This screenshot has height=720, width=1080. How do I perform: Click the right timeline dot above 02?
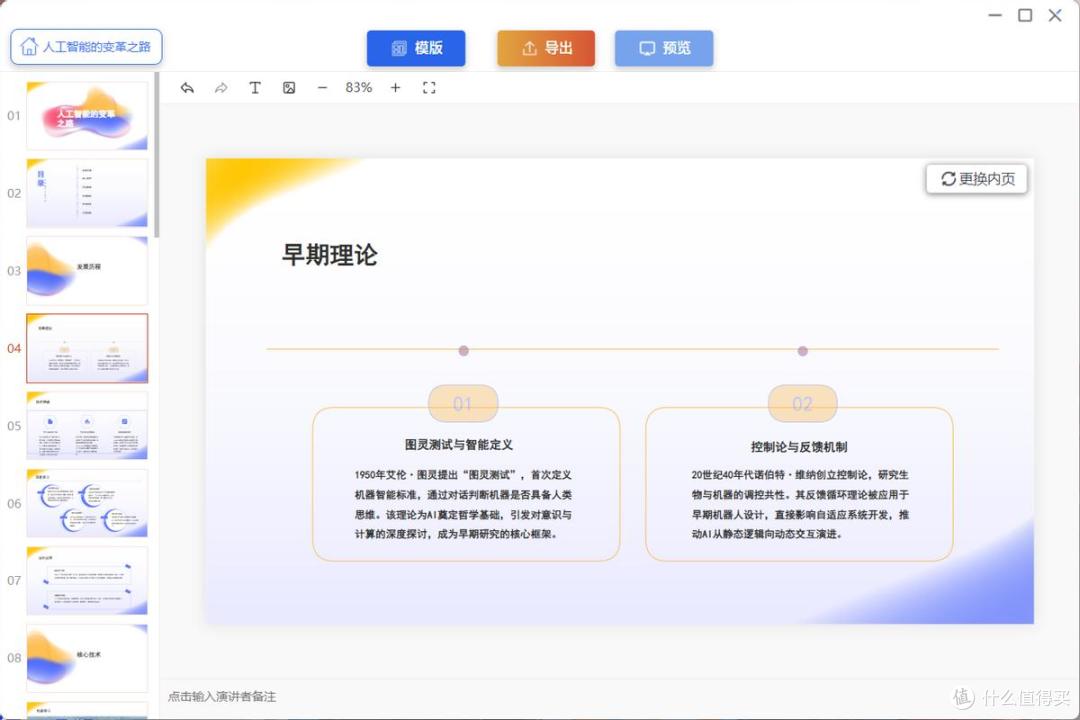point(802,351)
